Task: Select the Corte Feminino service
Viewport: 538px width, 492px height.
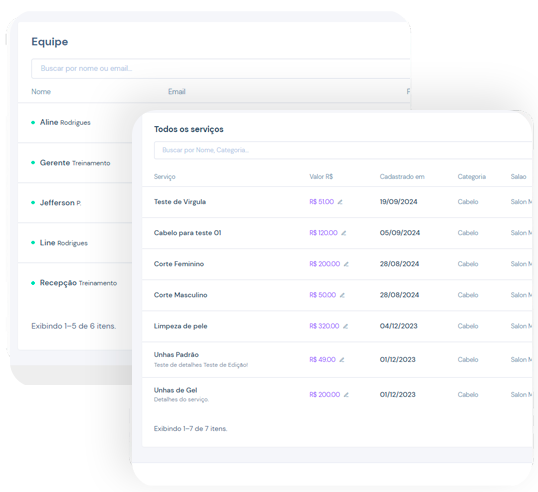Action: [179, 264]
